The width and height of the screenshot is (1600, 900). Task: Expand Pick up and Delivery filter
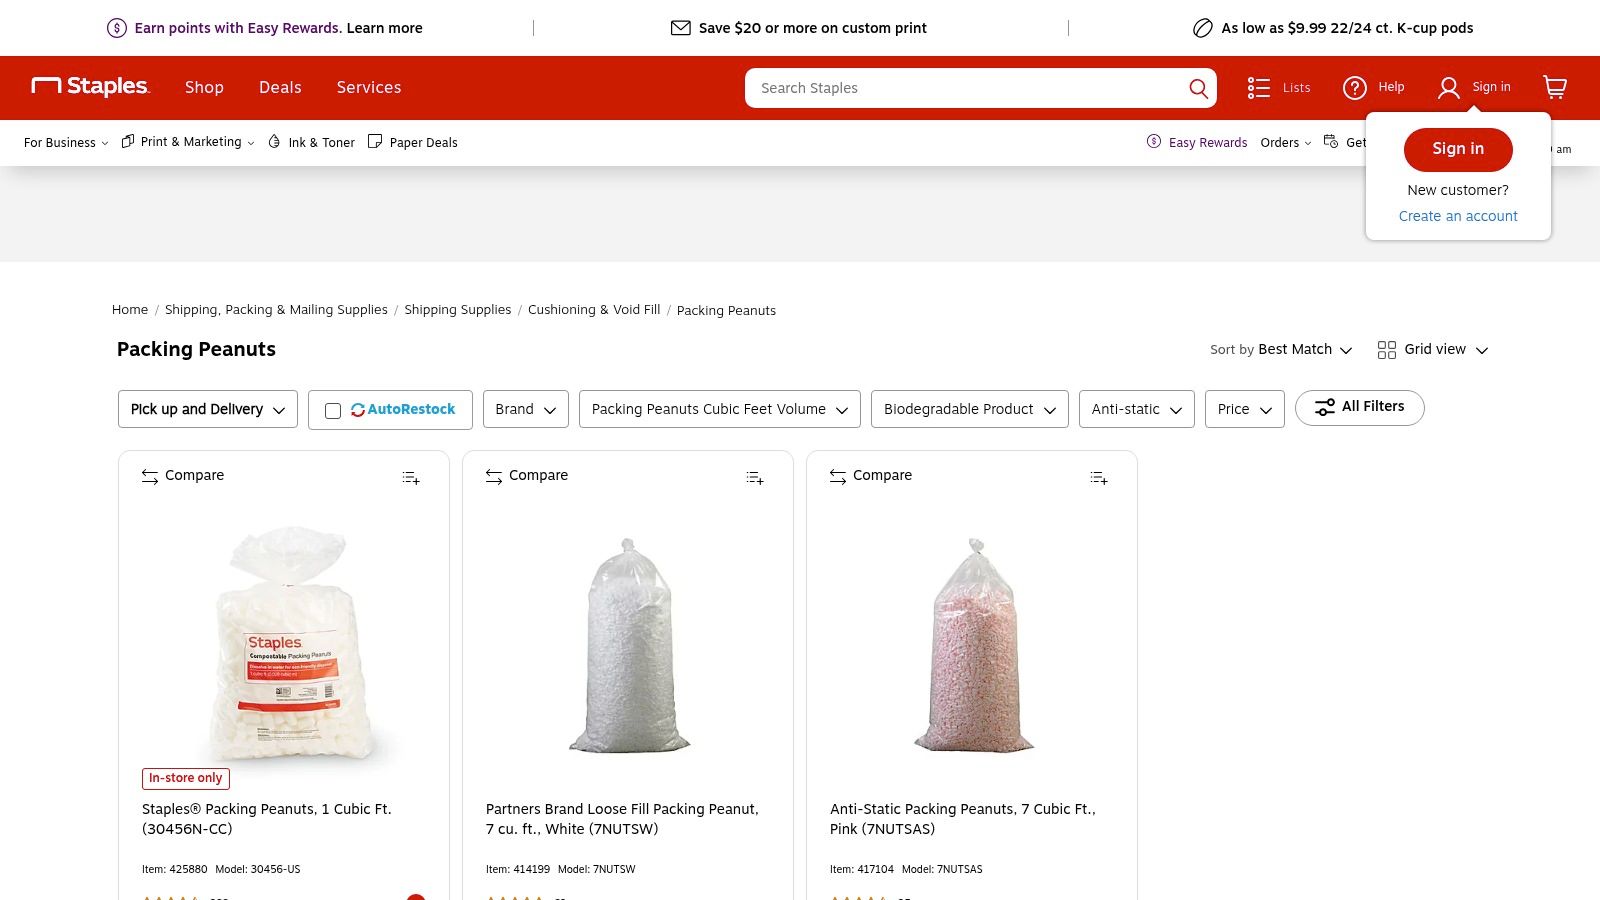pos(208,409)
